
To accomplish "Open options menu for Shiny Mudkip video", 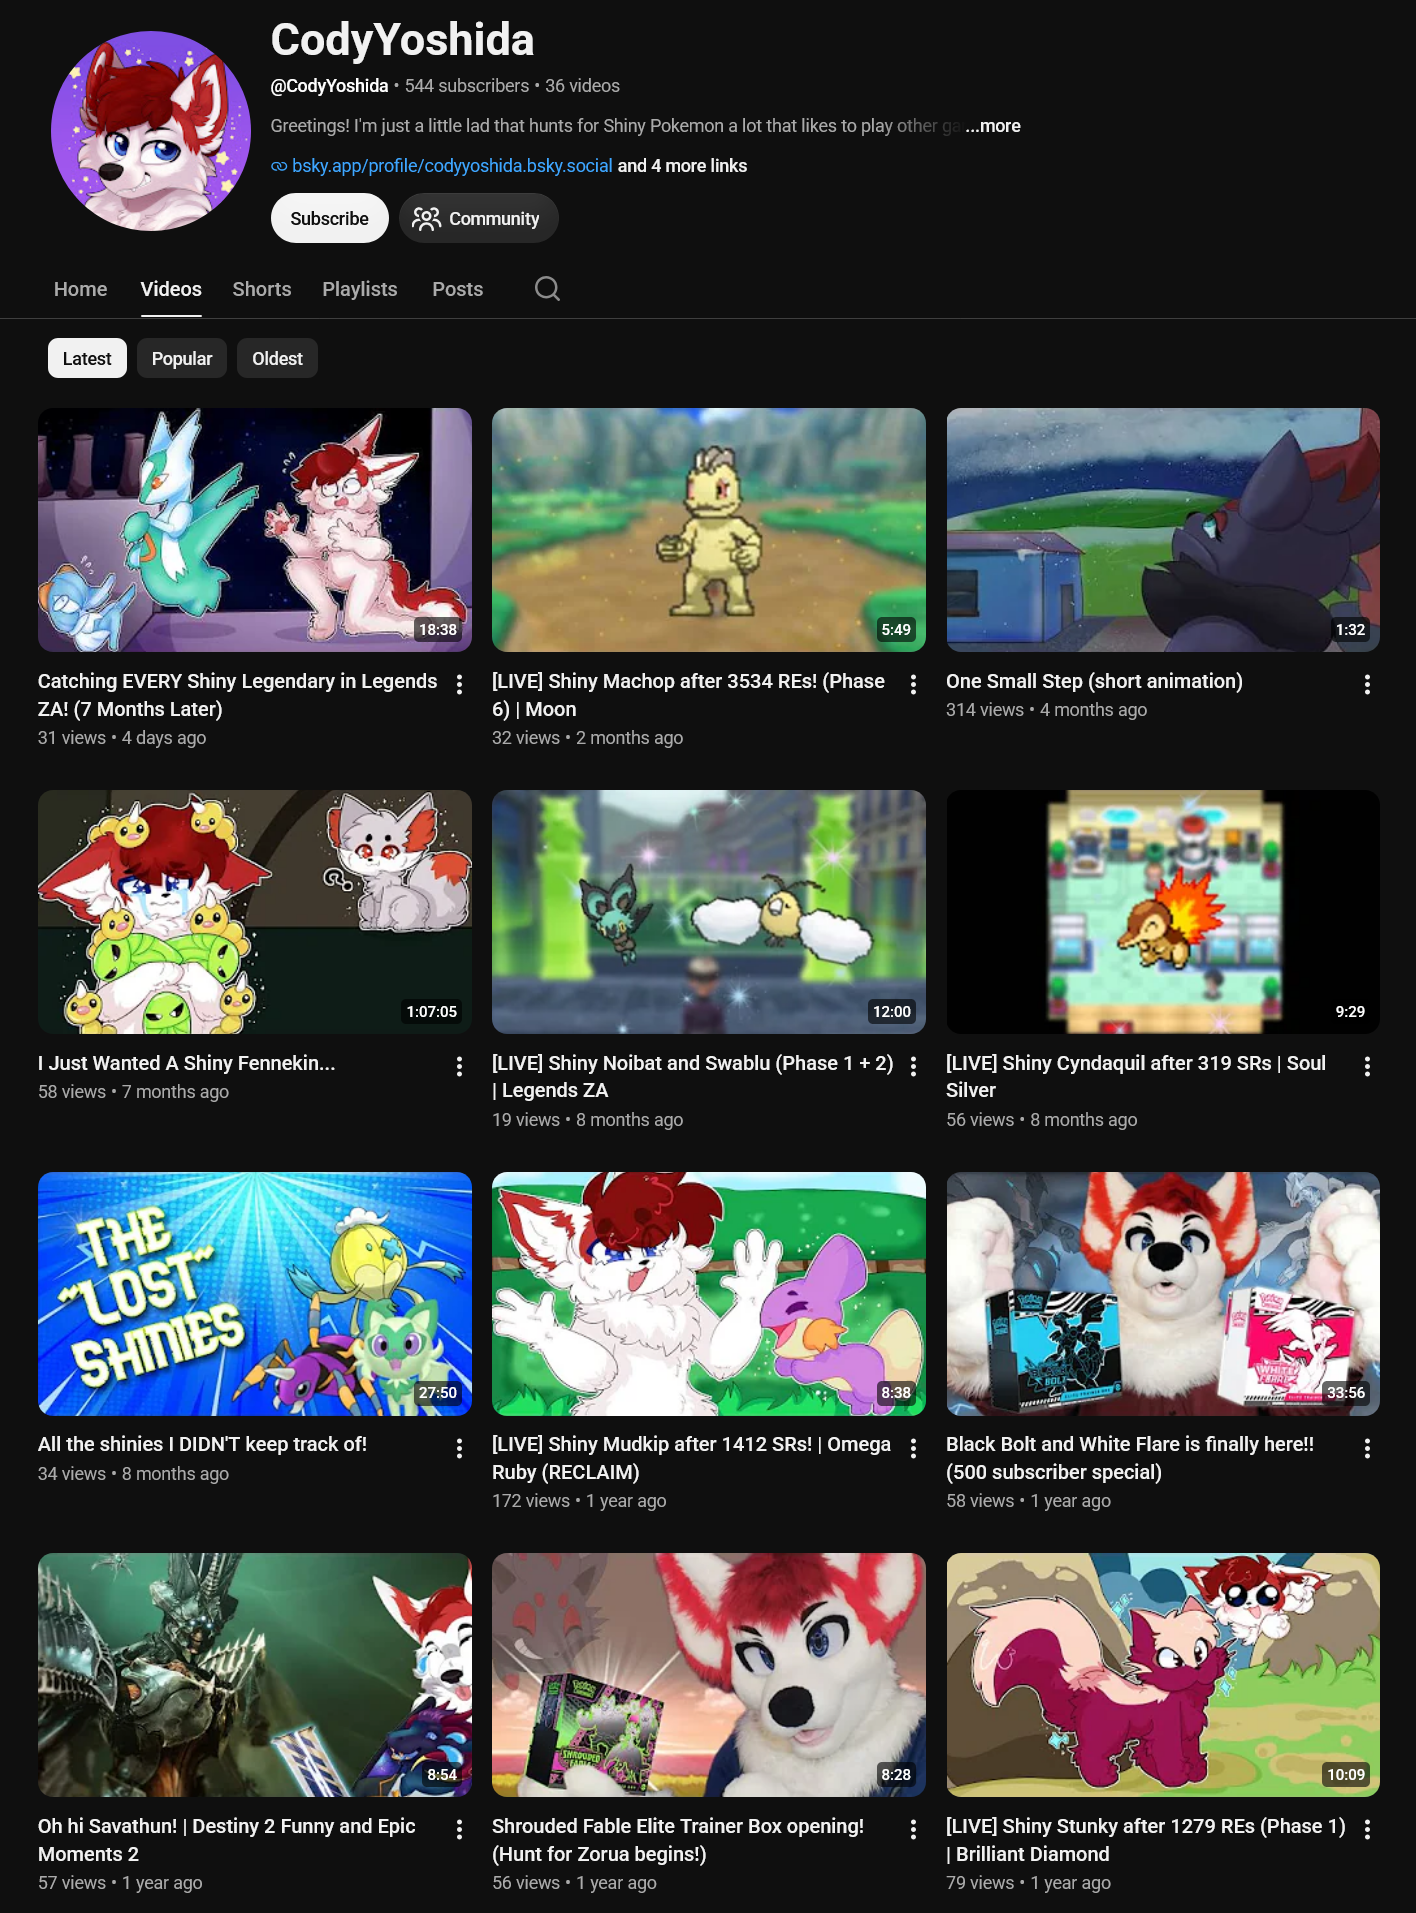I will coord(913,1448).
